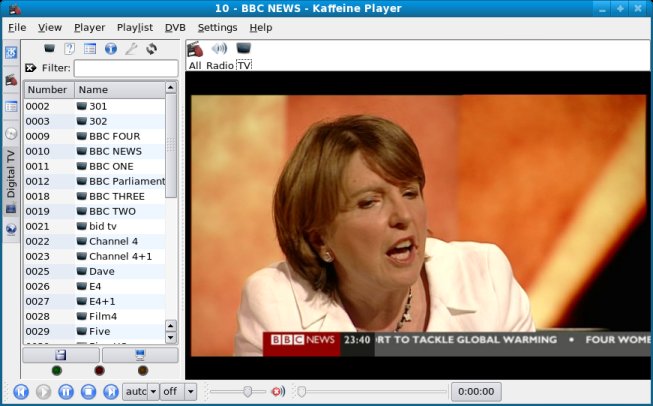Stop playback
Screen dimensions: 653x406
click(x=88, y=391)
